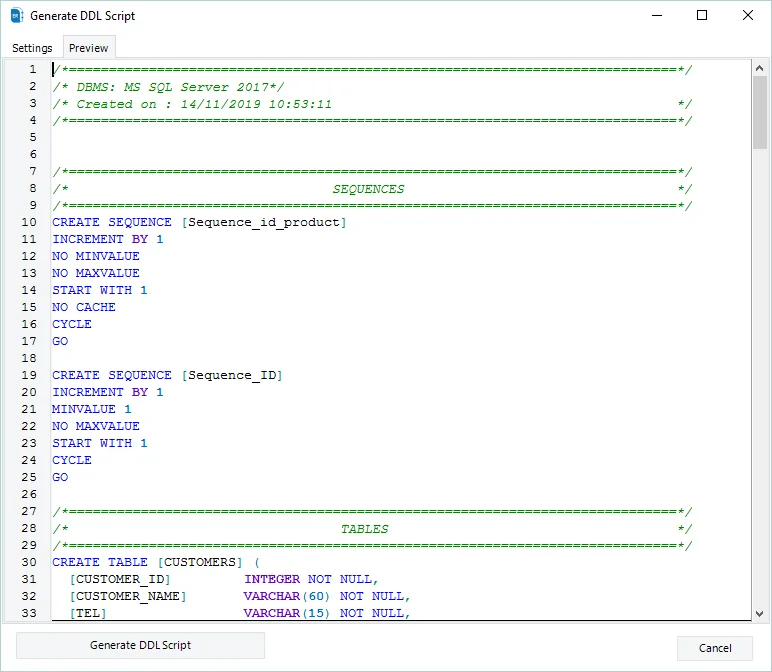Click 'INCREMENT BY 1' on line 11
This screenshot has height=672, width=772.
pos(107,239)
